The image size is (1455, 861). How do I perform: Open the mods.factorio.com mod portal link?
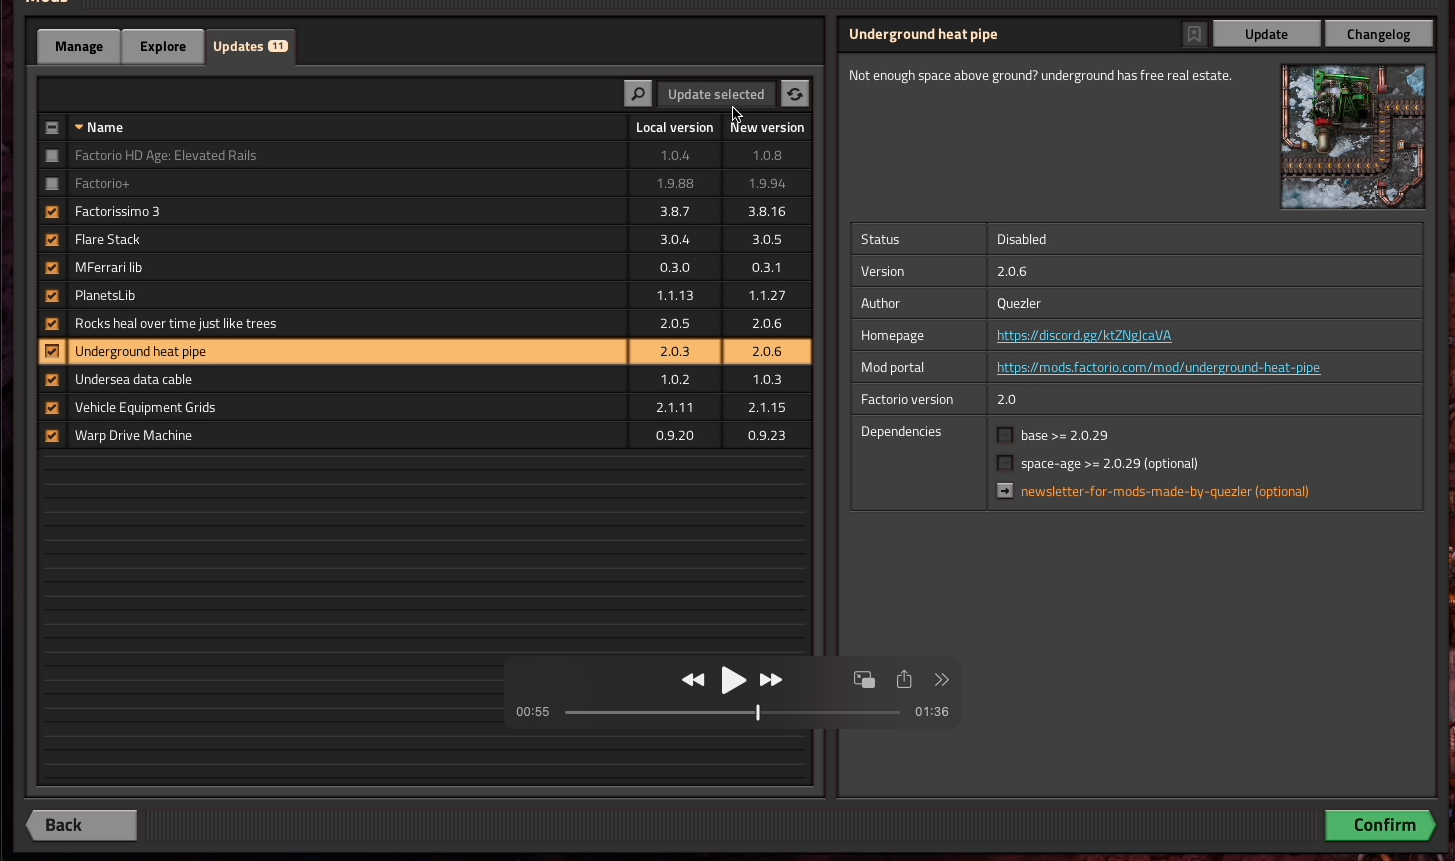coord(1158,367)
